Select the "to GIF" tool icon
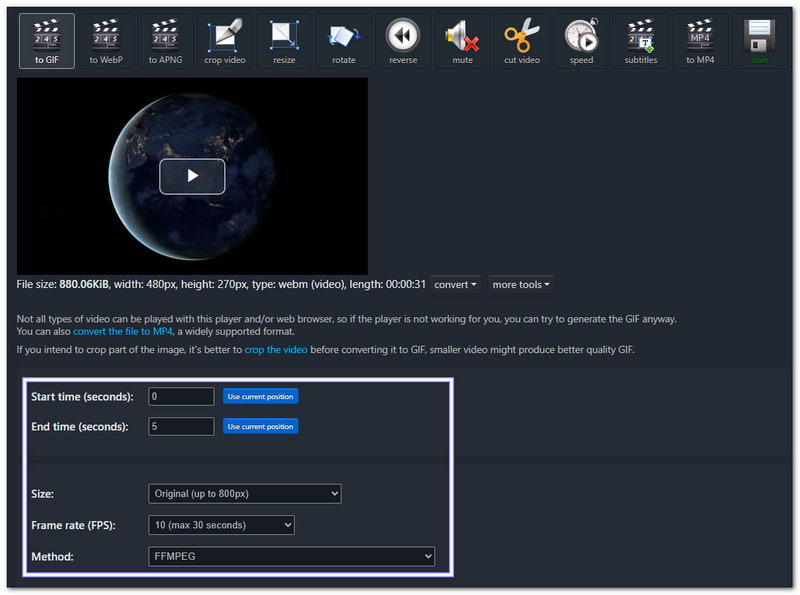This screenshot has width=800, height=595. pyautogui.click(x=45, y=40)
